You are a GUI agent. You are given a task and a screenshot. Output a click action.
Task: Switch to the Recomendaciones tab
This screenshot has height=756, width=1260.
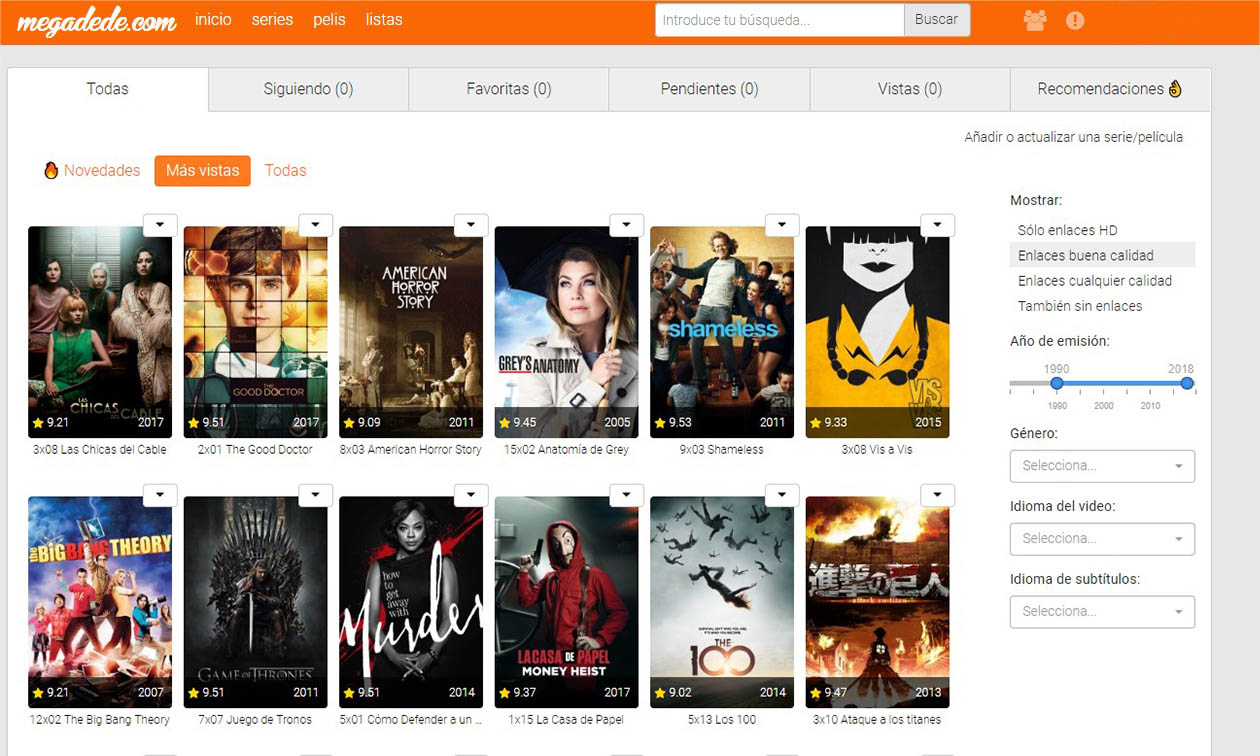coord(1110,89)
